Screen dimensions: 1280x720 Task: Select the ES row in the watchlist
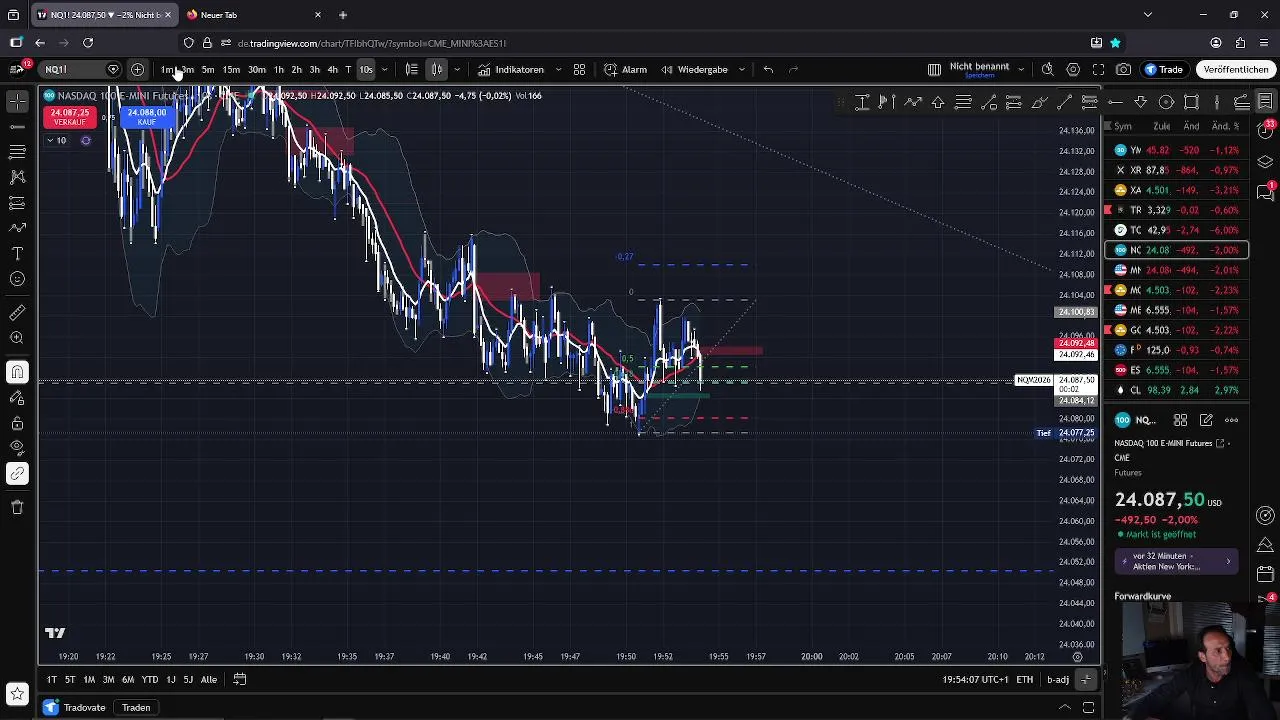tap(1176, 370)
